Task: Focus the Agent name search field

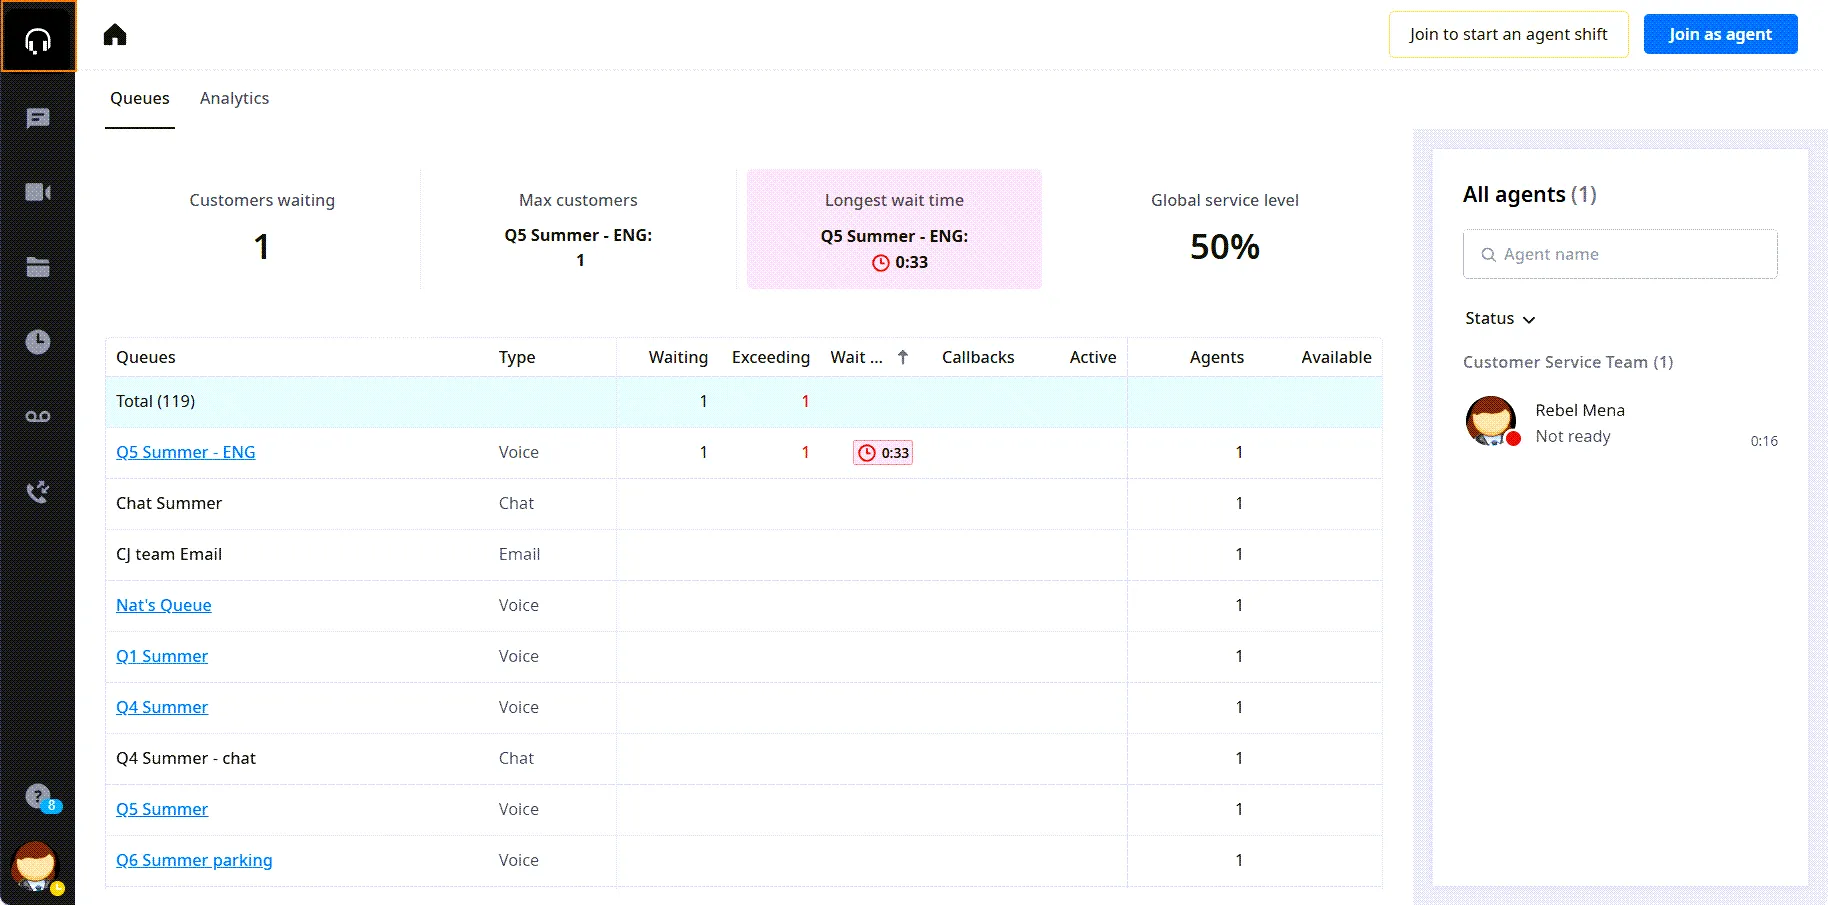Action: coord(1620,254)
